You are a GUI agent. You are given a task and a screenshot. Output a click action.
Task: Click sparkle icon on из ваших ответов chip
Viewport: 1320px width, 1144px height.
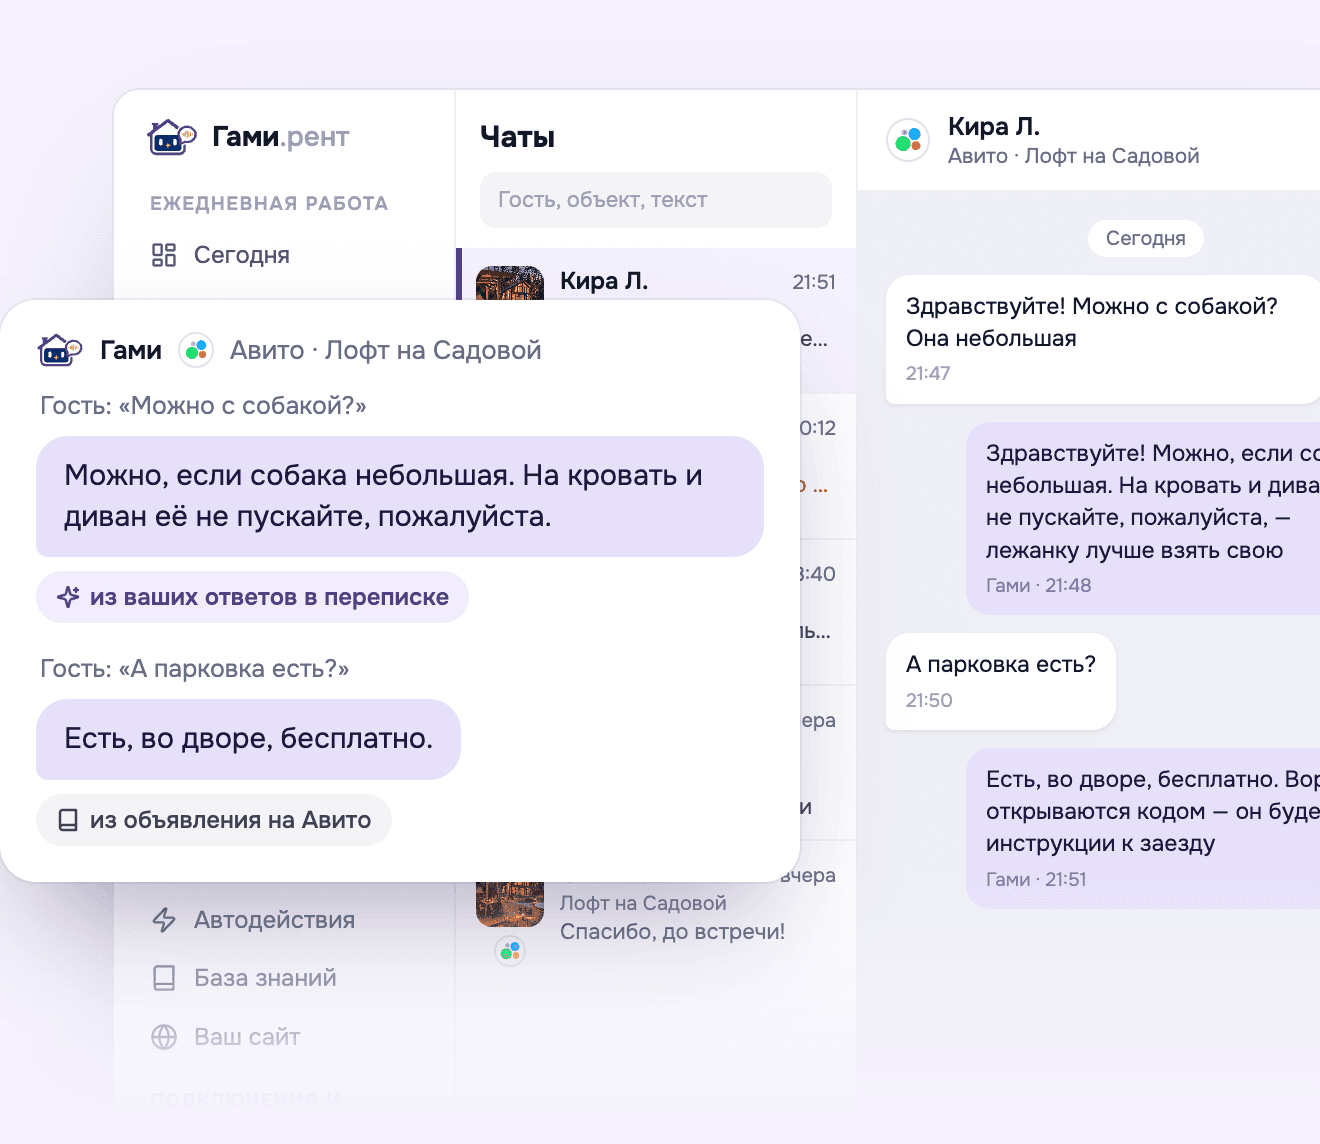pos(68,597)
